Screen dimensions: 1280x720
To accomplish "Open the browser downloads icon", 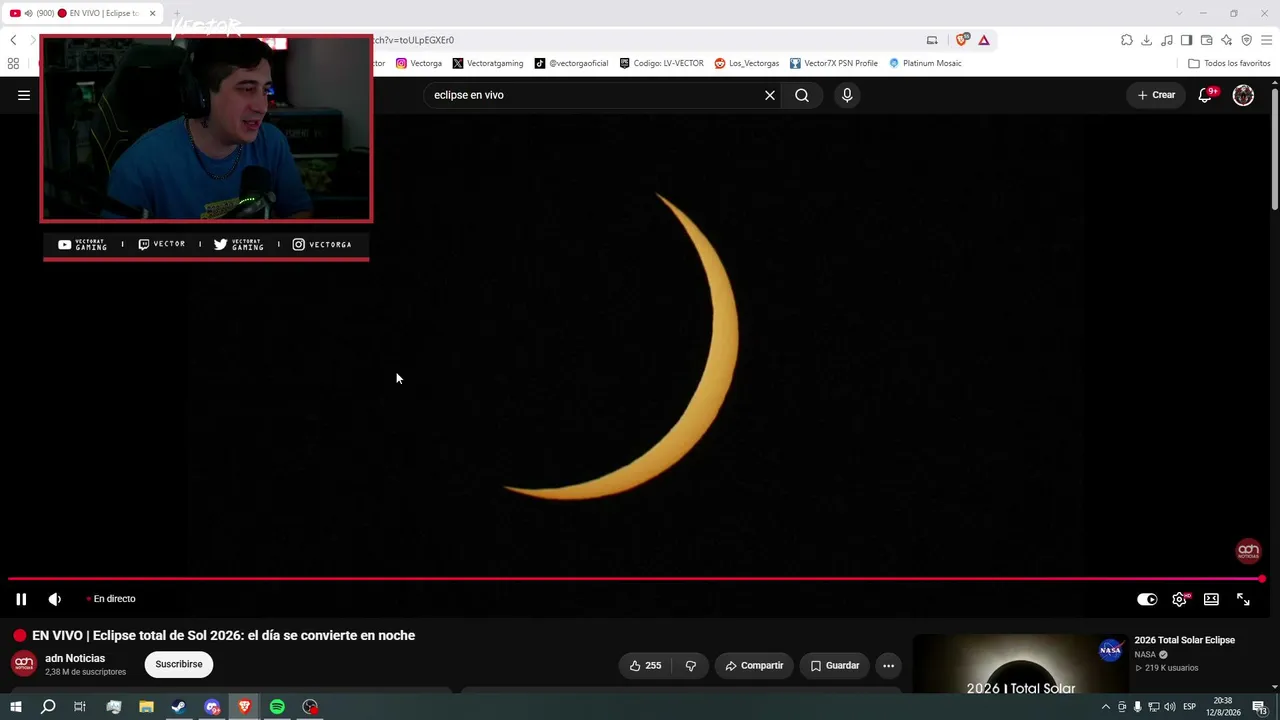I will (1147, 40).
